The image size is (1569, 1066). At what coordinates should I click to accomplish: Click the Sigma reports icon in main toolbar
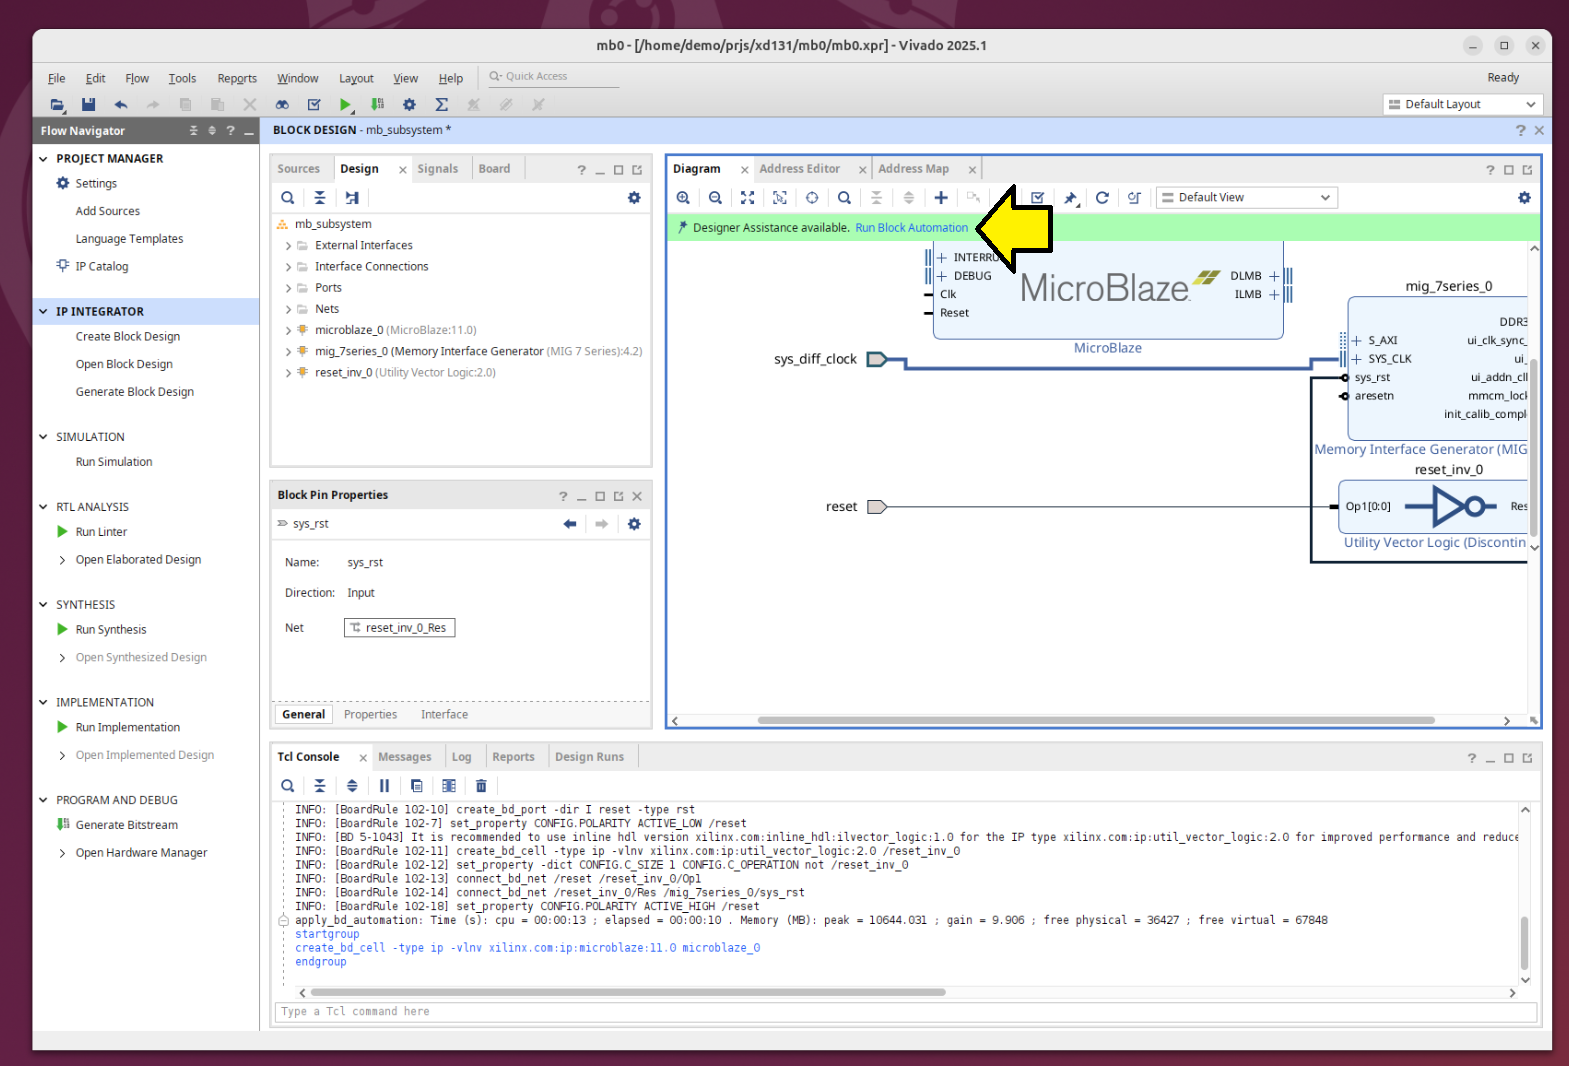tap(441, 104)
